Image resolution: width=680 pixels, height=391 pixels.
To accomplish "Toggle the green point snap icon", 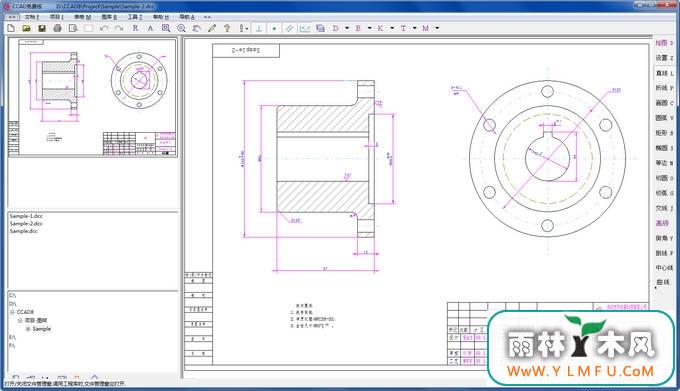I will coord(274,28).
